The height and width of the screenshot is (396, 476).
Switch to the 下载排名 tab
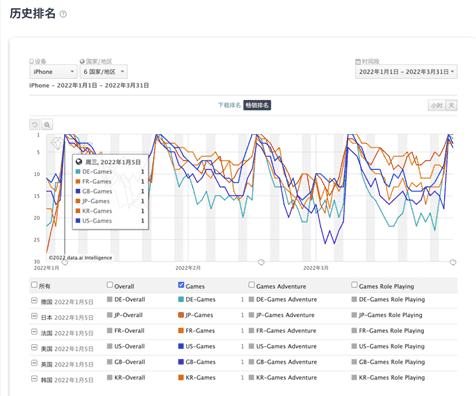tap(229, 105)
